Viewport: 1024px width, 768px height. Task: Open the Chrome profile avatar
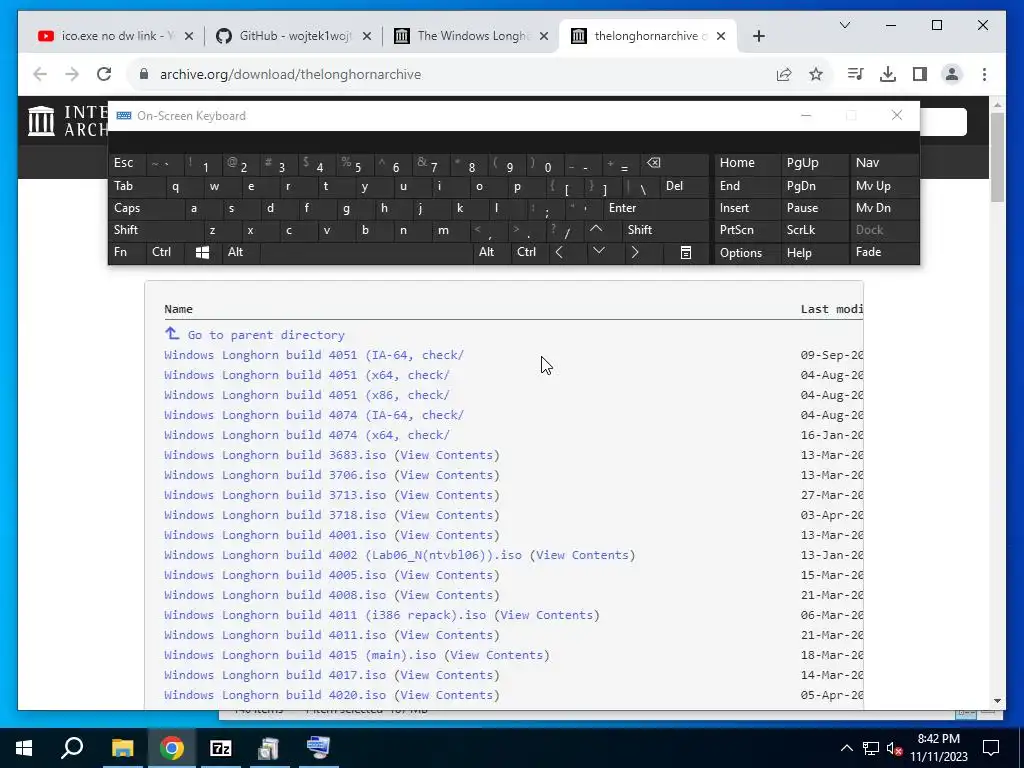(x=952, y=74)
